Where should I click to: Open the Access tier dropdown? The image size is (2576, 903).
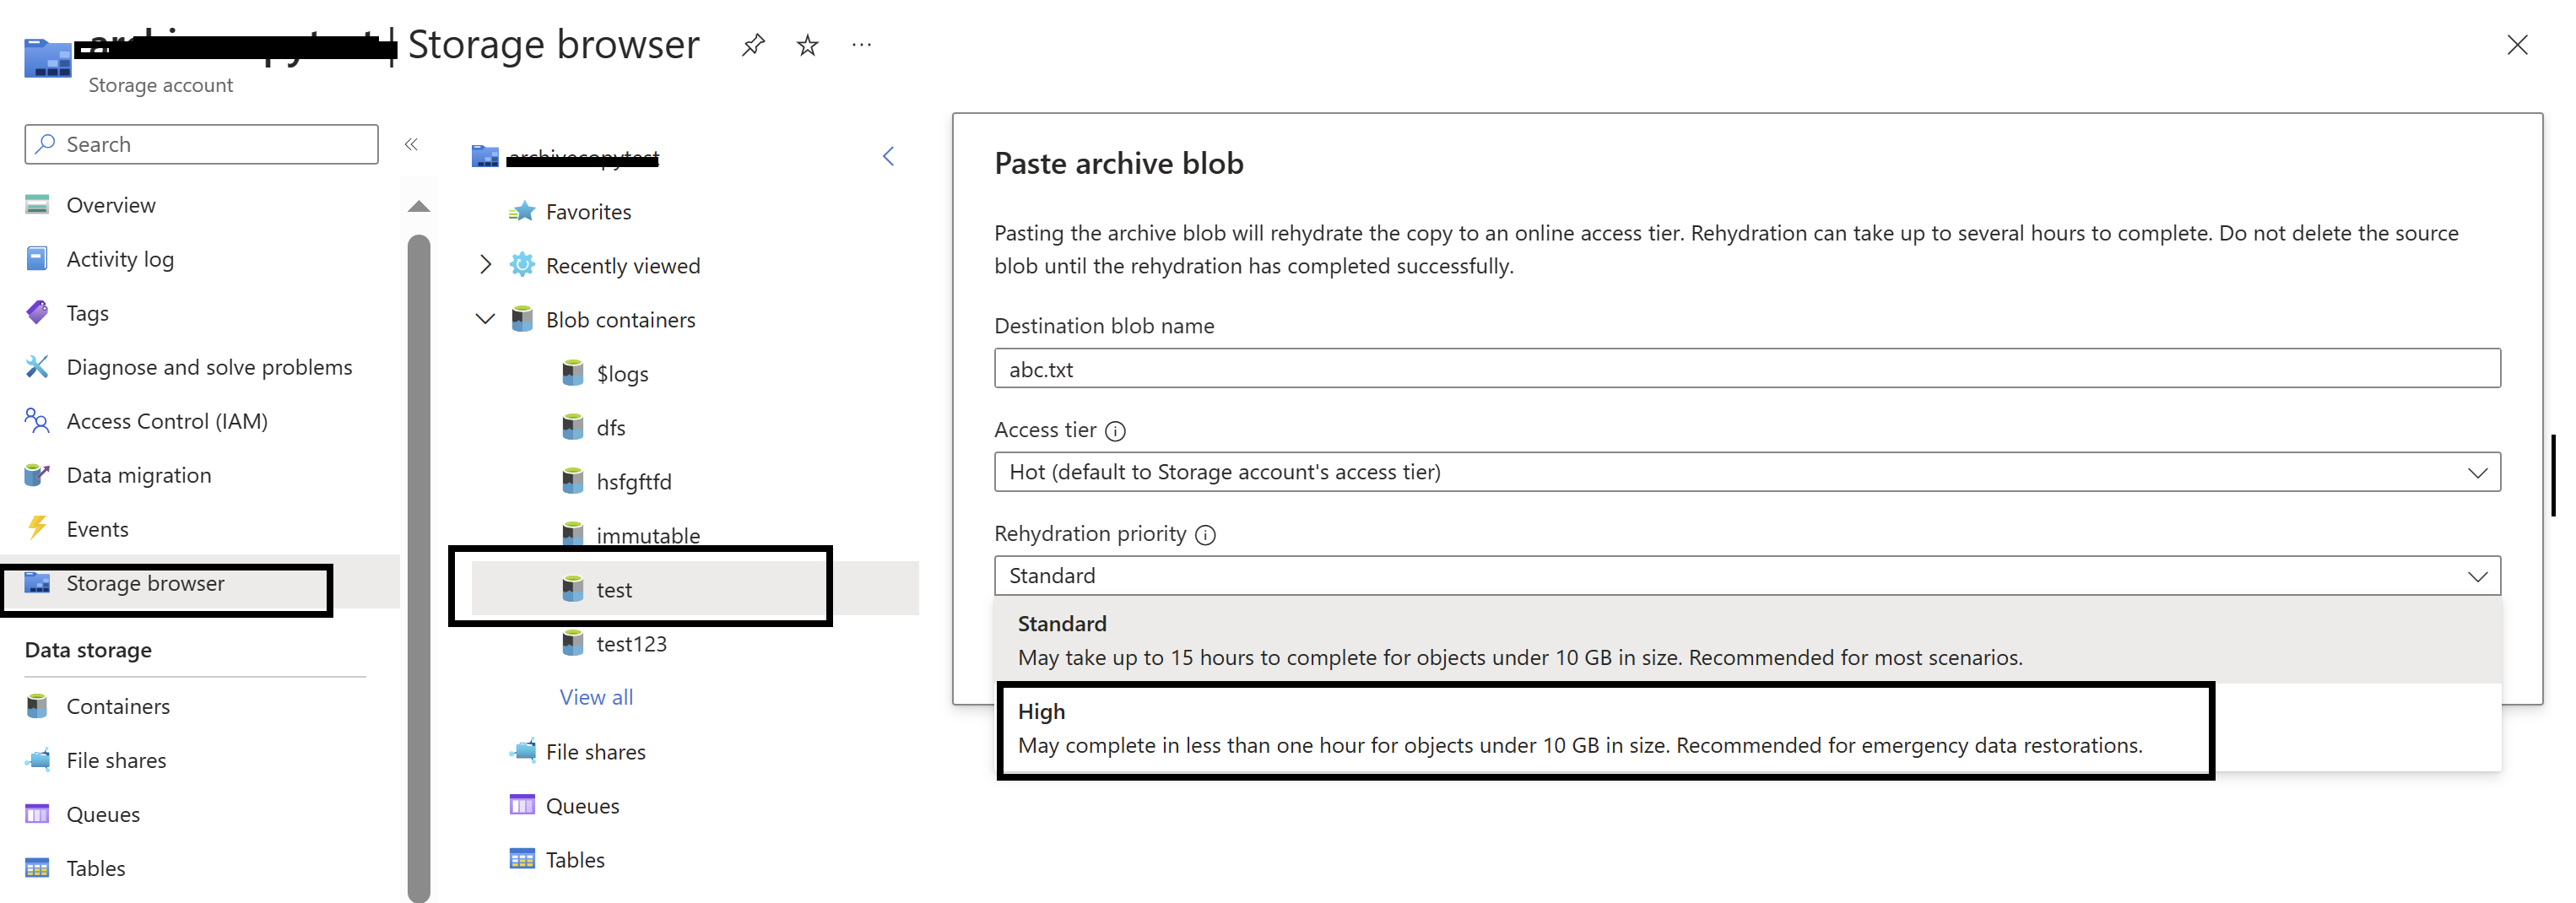(x=1746, y=472)
